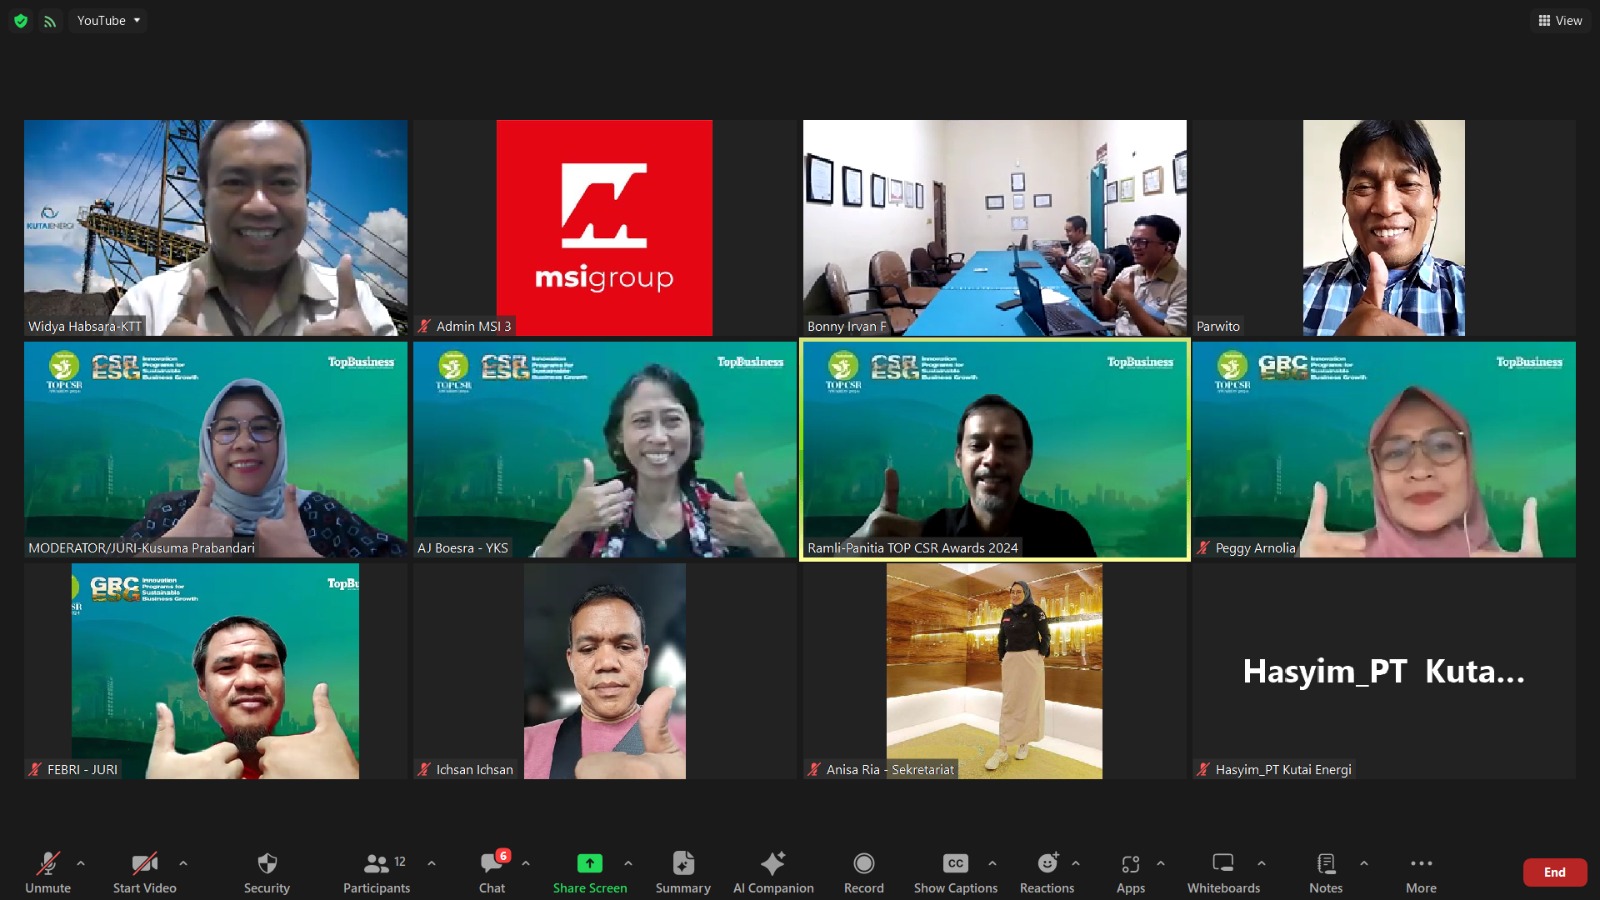Click the red End button
The width and height of the screenshot is (1600, 900).
(x=1554, y=872)
